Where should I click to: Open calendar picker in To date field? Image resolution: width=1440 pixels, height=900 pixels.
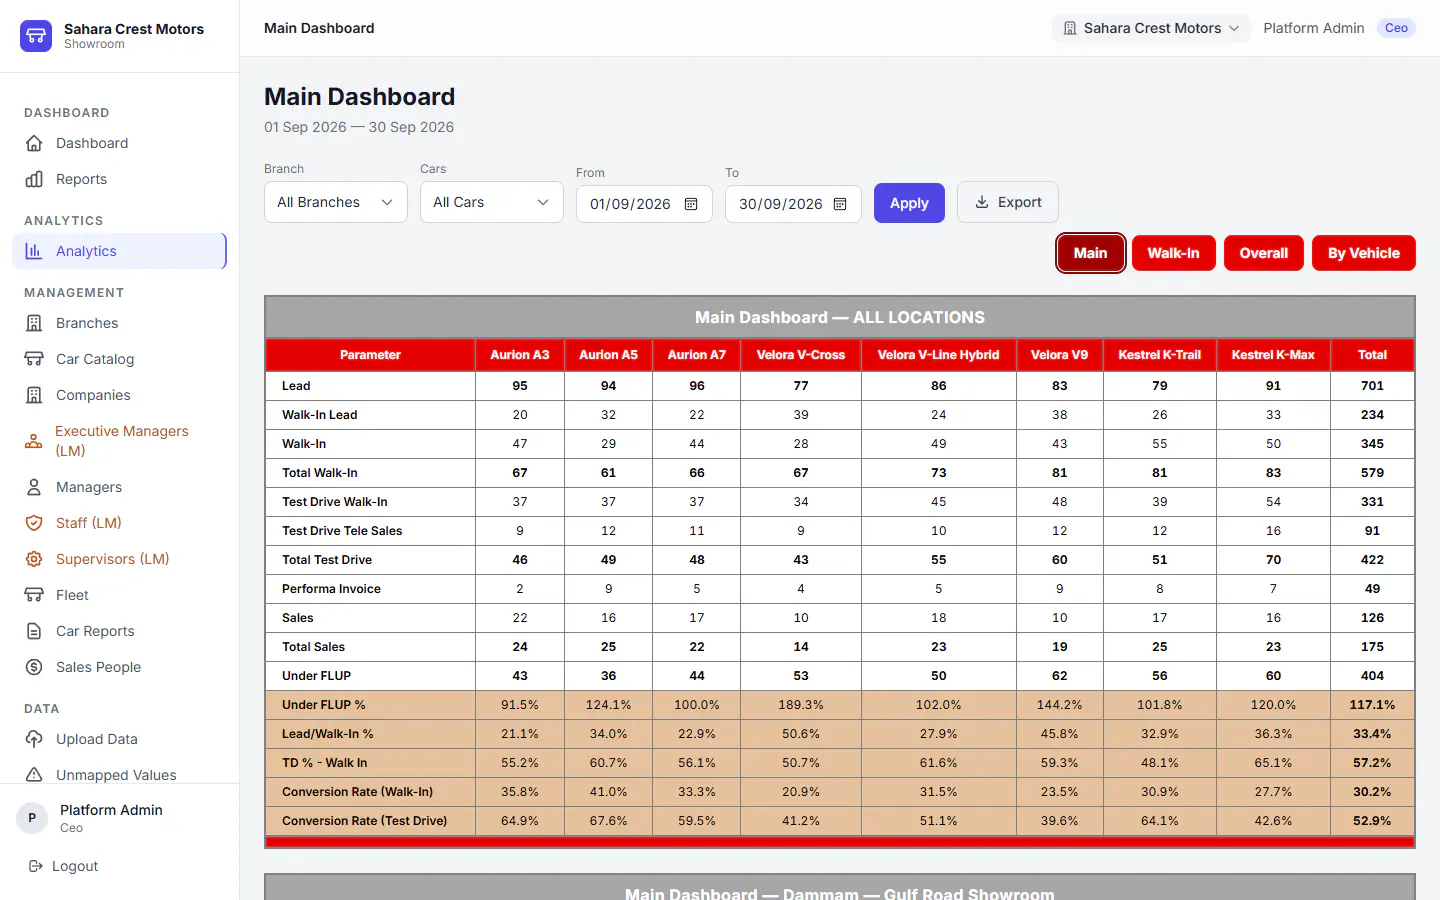[840, 204]
